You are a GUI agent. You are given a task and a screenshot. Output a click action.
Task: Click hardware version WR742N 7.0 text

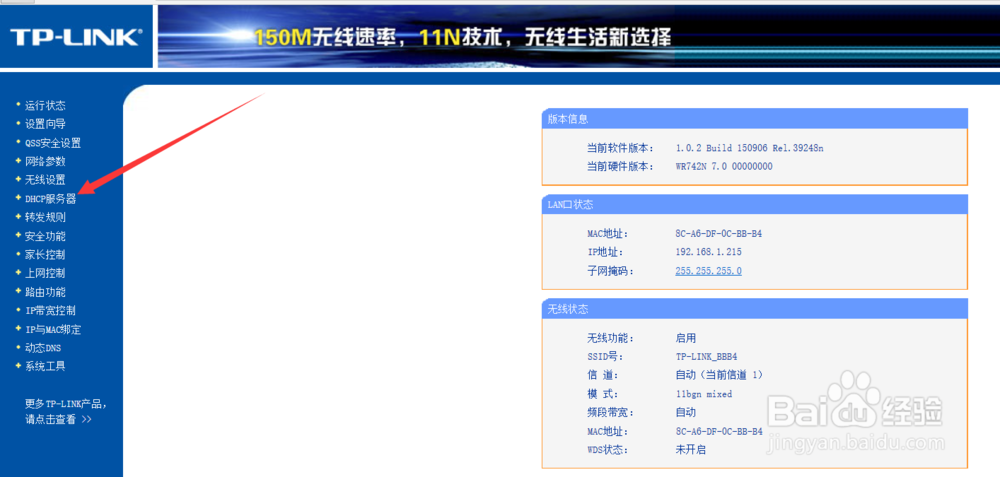click(724, 166)
